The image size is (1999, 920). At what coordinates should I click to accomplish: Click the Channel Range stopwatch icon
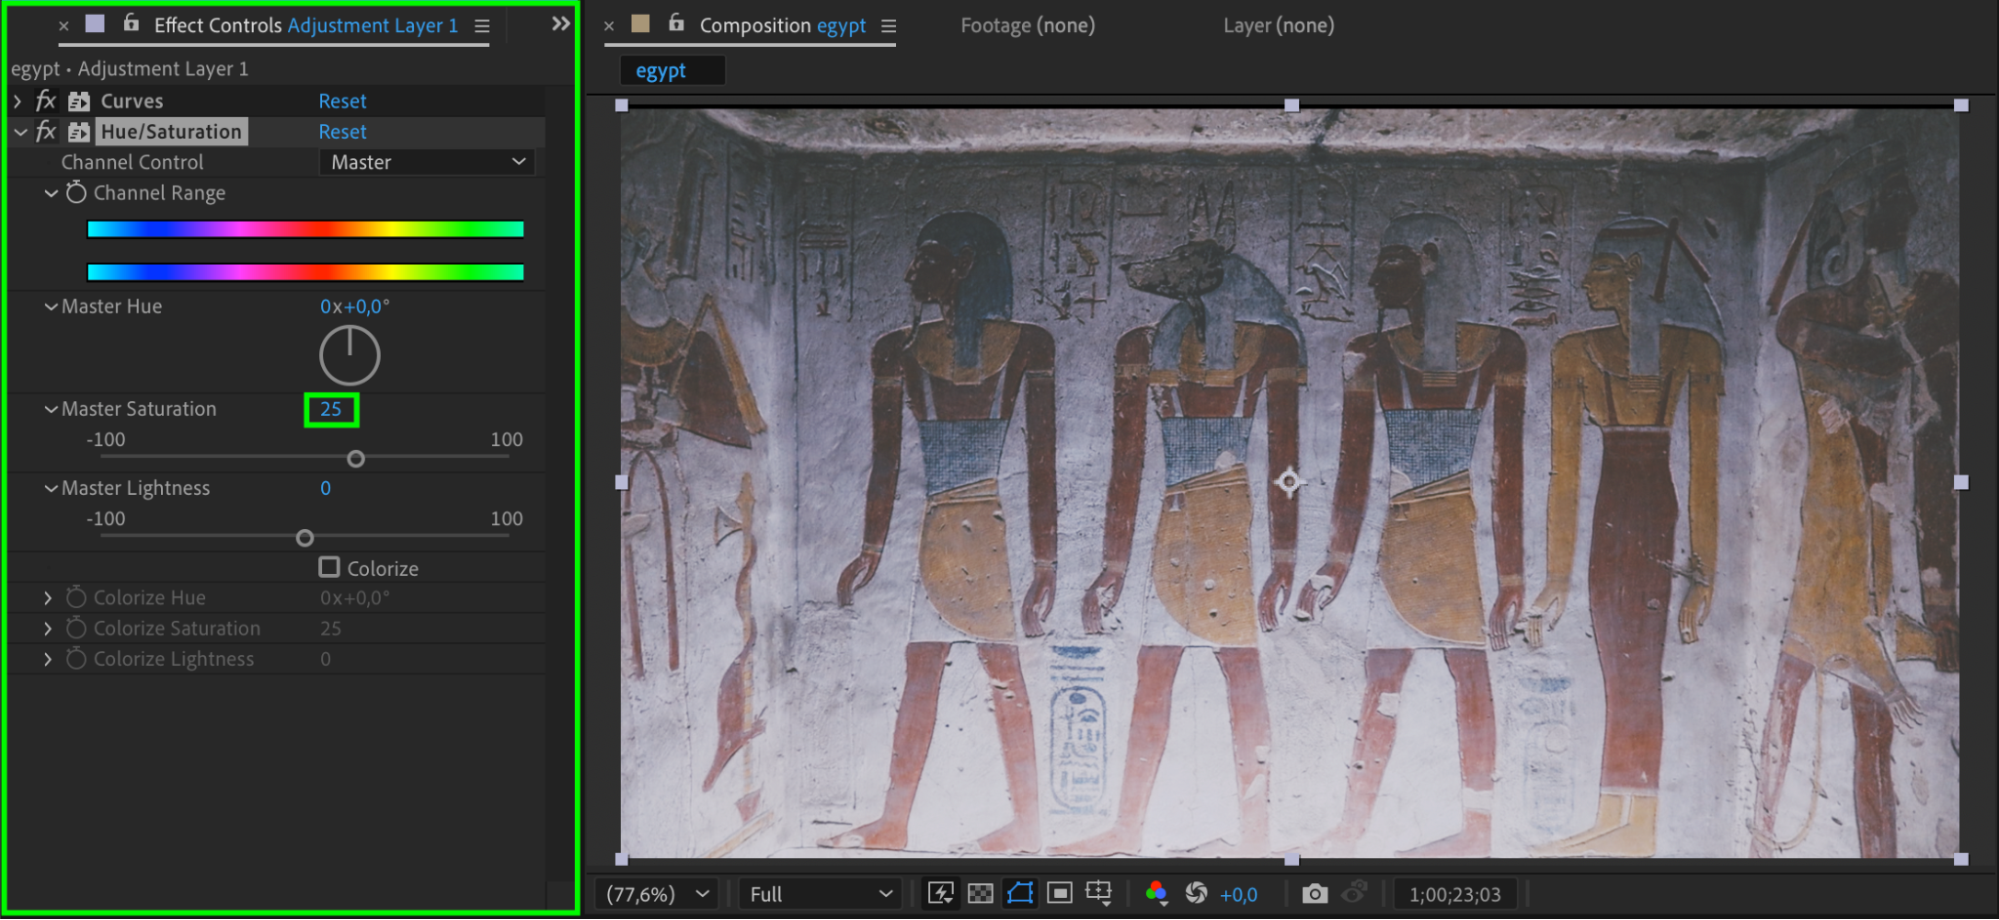tap(76, 192)
